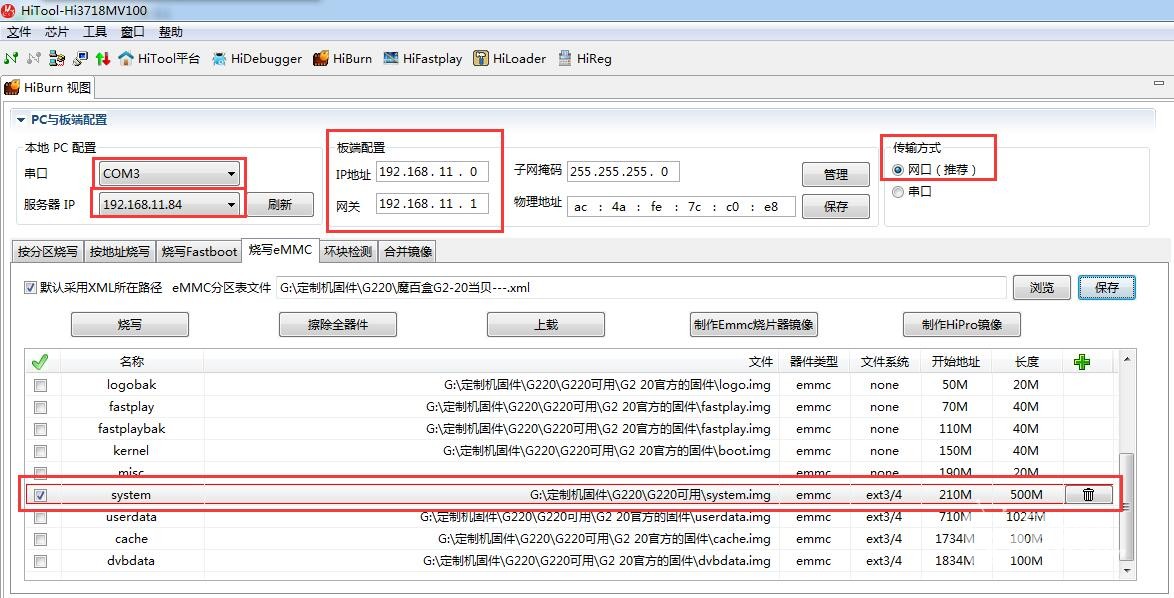Click the 上载 upload button
The width and height of the screenshot is (1174, 598).
tap(546, 325)
